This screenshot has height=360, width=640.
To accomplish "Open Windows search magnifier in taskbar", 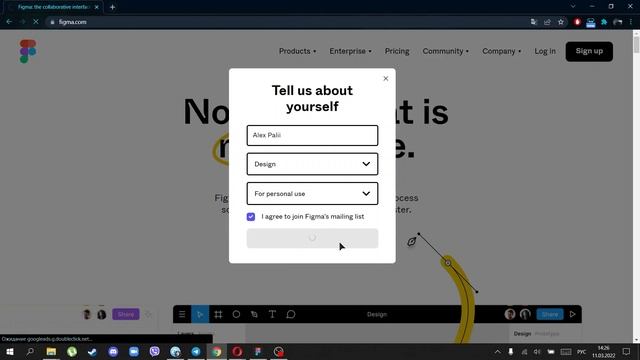I will (x=30, y=351).
